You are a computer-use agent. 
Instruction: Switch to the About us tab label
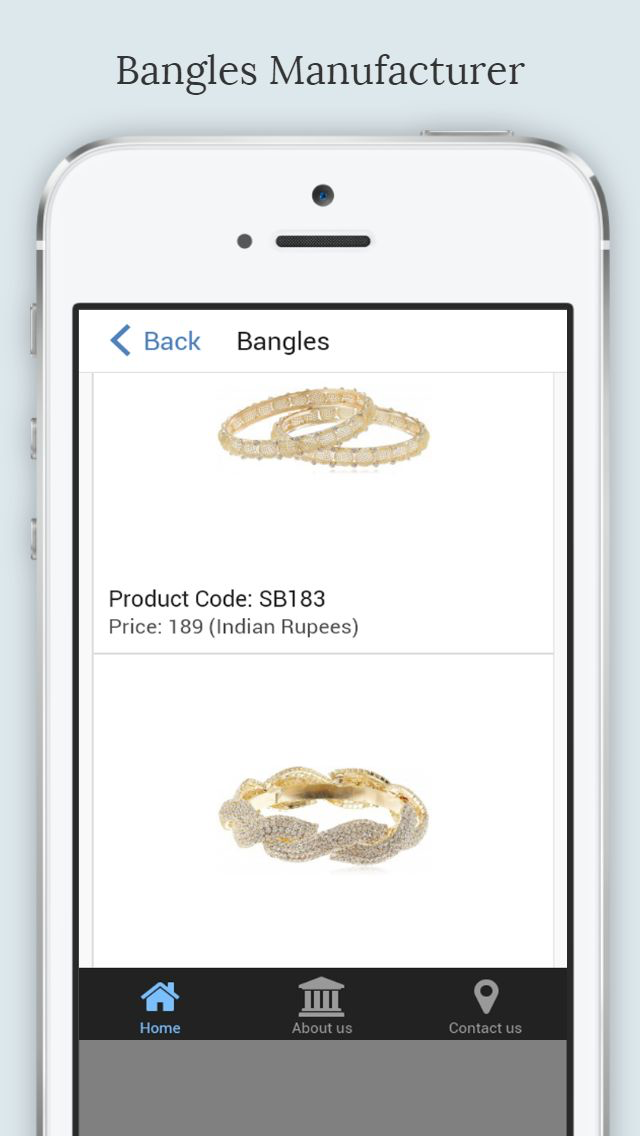(x=322, y=1028)
